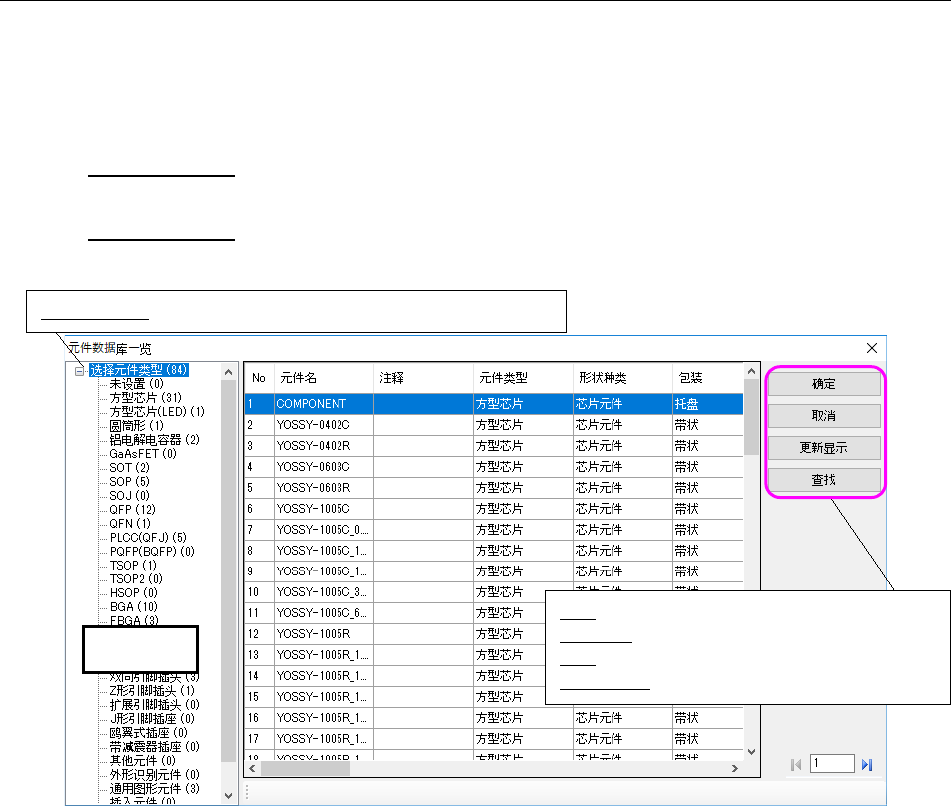Image resolution: width=951 pixels, height=806 pixels.
Task: Select HSOP (0) tree item
Action: click(133, 593)
